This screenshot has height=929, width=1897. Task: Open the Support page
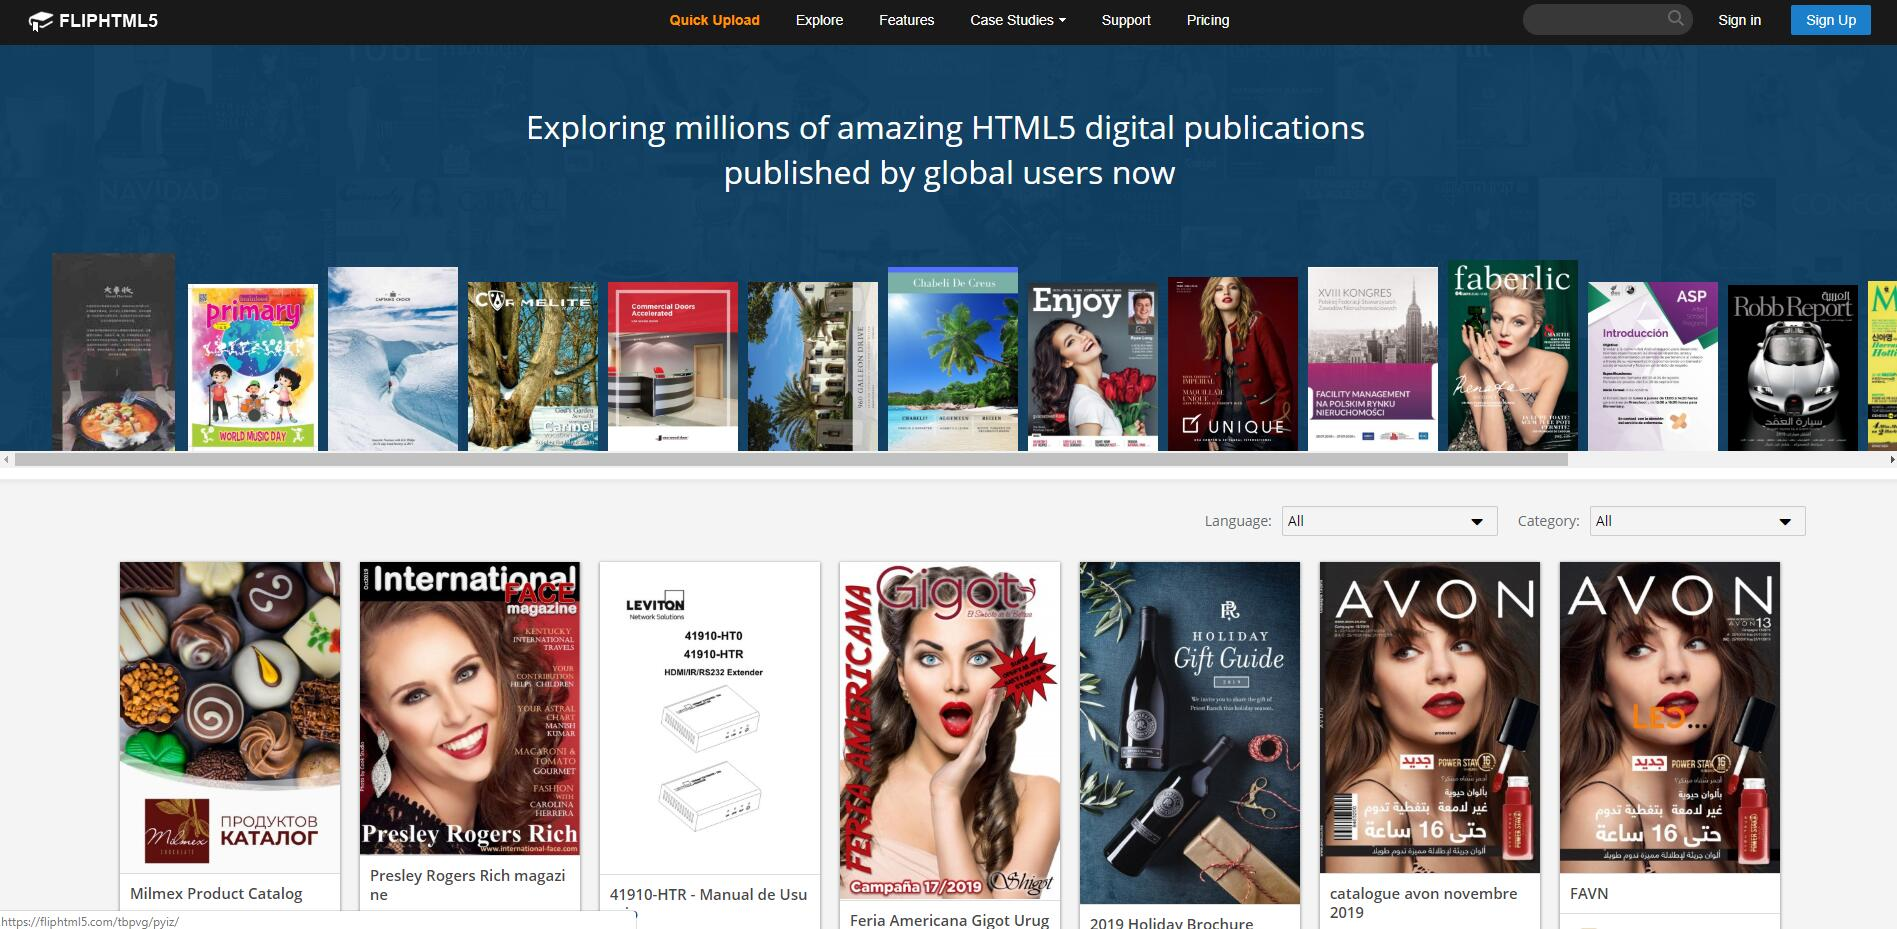pyautogui.click(x=1126, y=20)
